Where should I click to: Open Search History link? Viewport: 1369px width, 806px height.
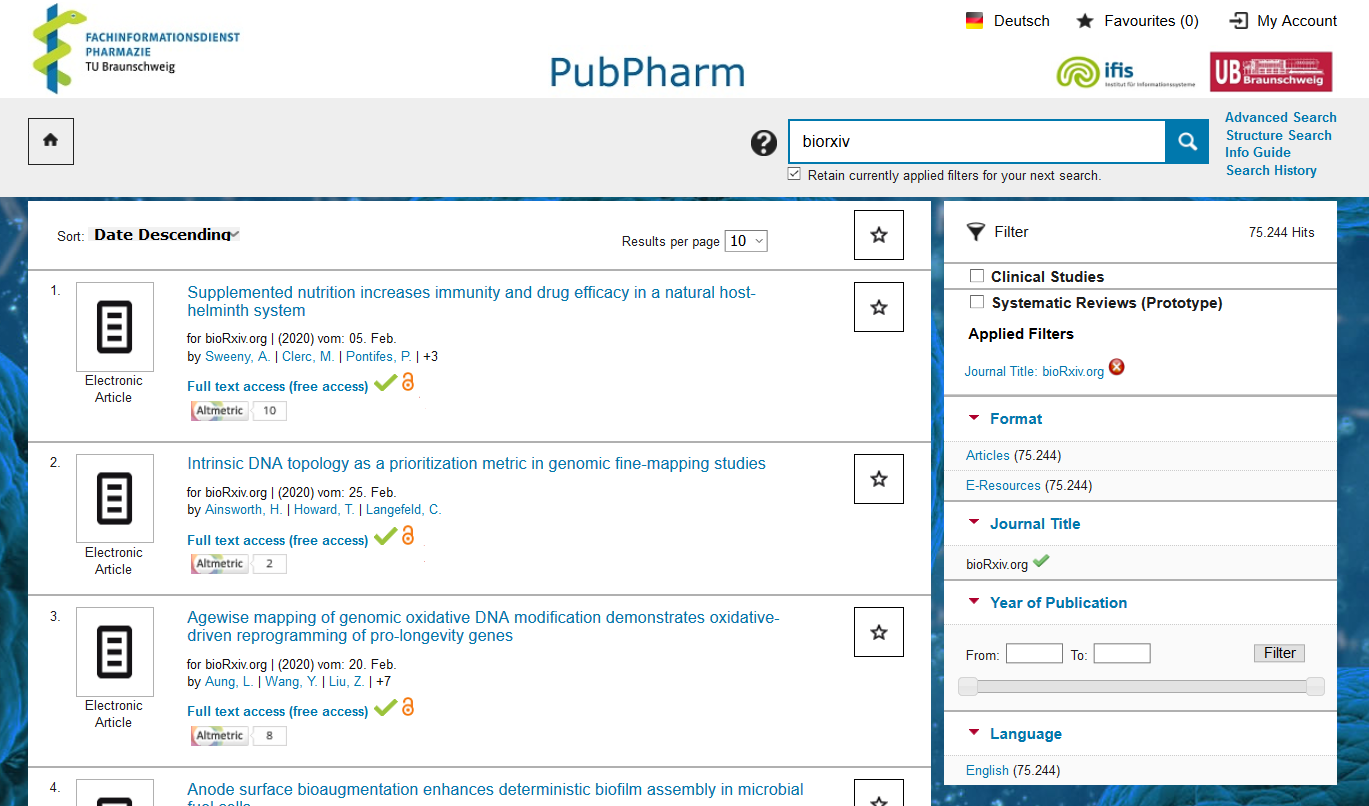click(x=1271, y=170)
